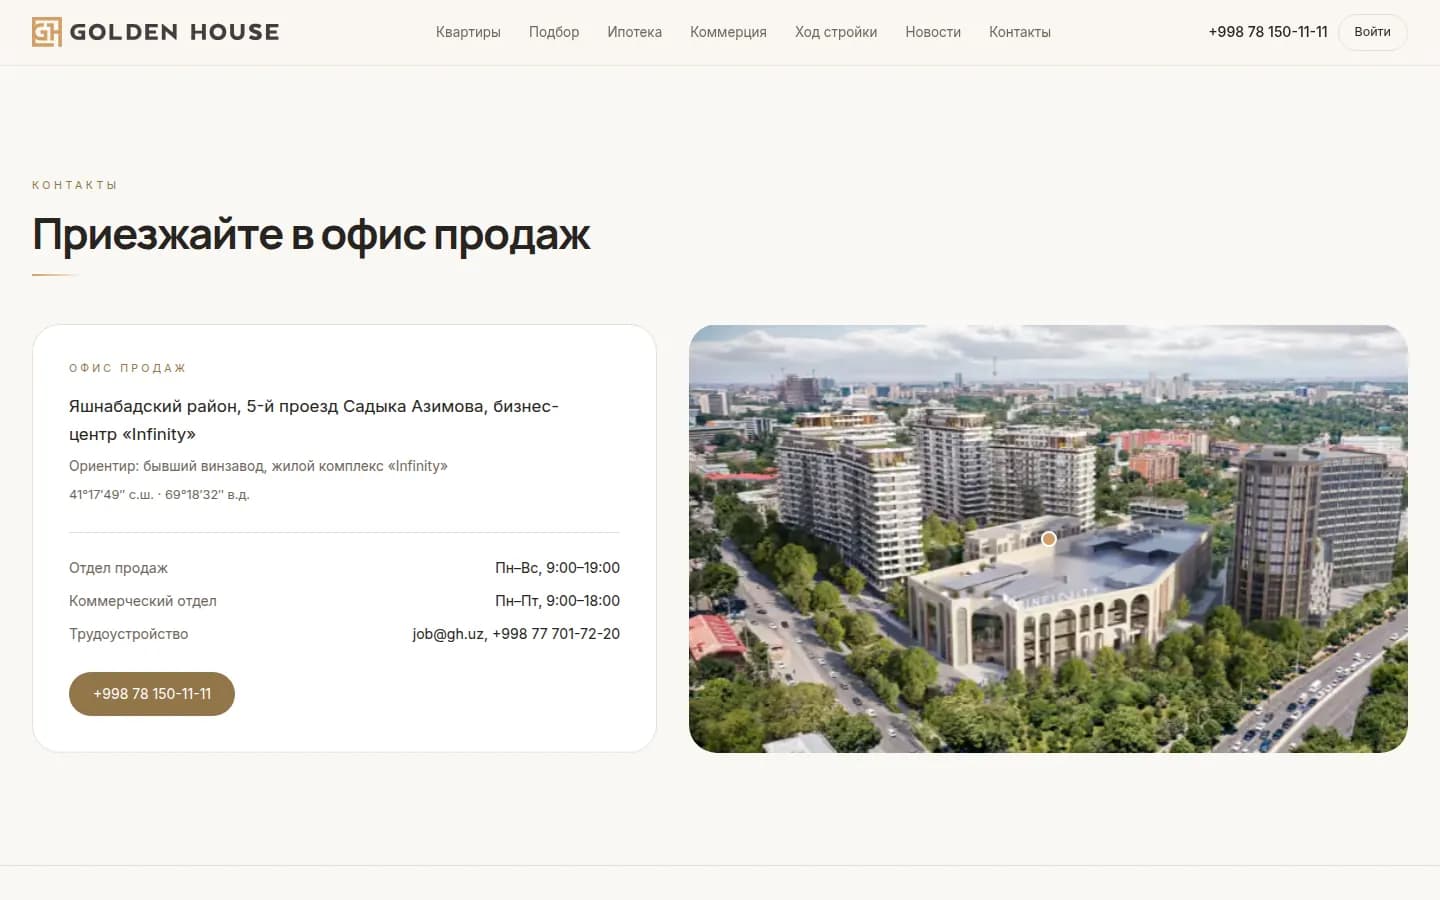Click the Golden House logo icon
1440x900 pixels.
click(x=46, y=32)
